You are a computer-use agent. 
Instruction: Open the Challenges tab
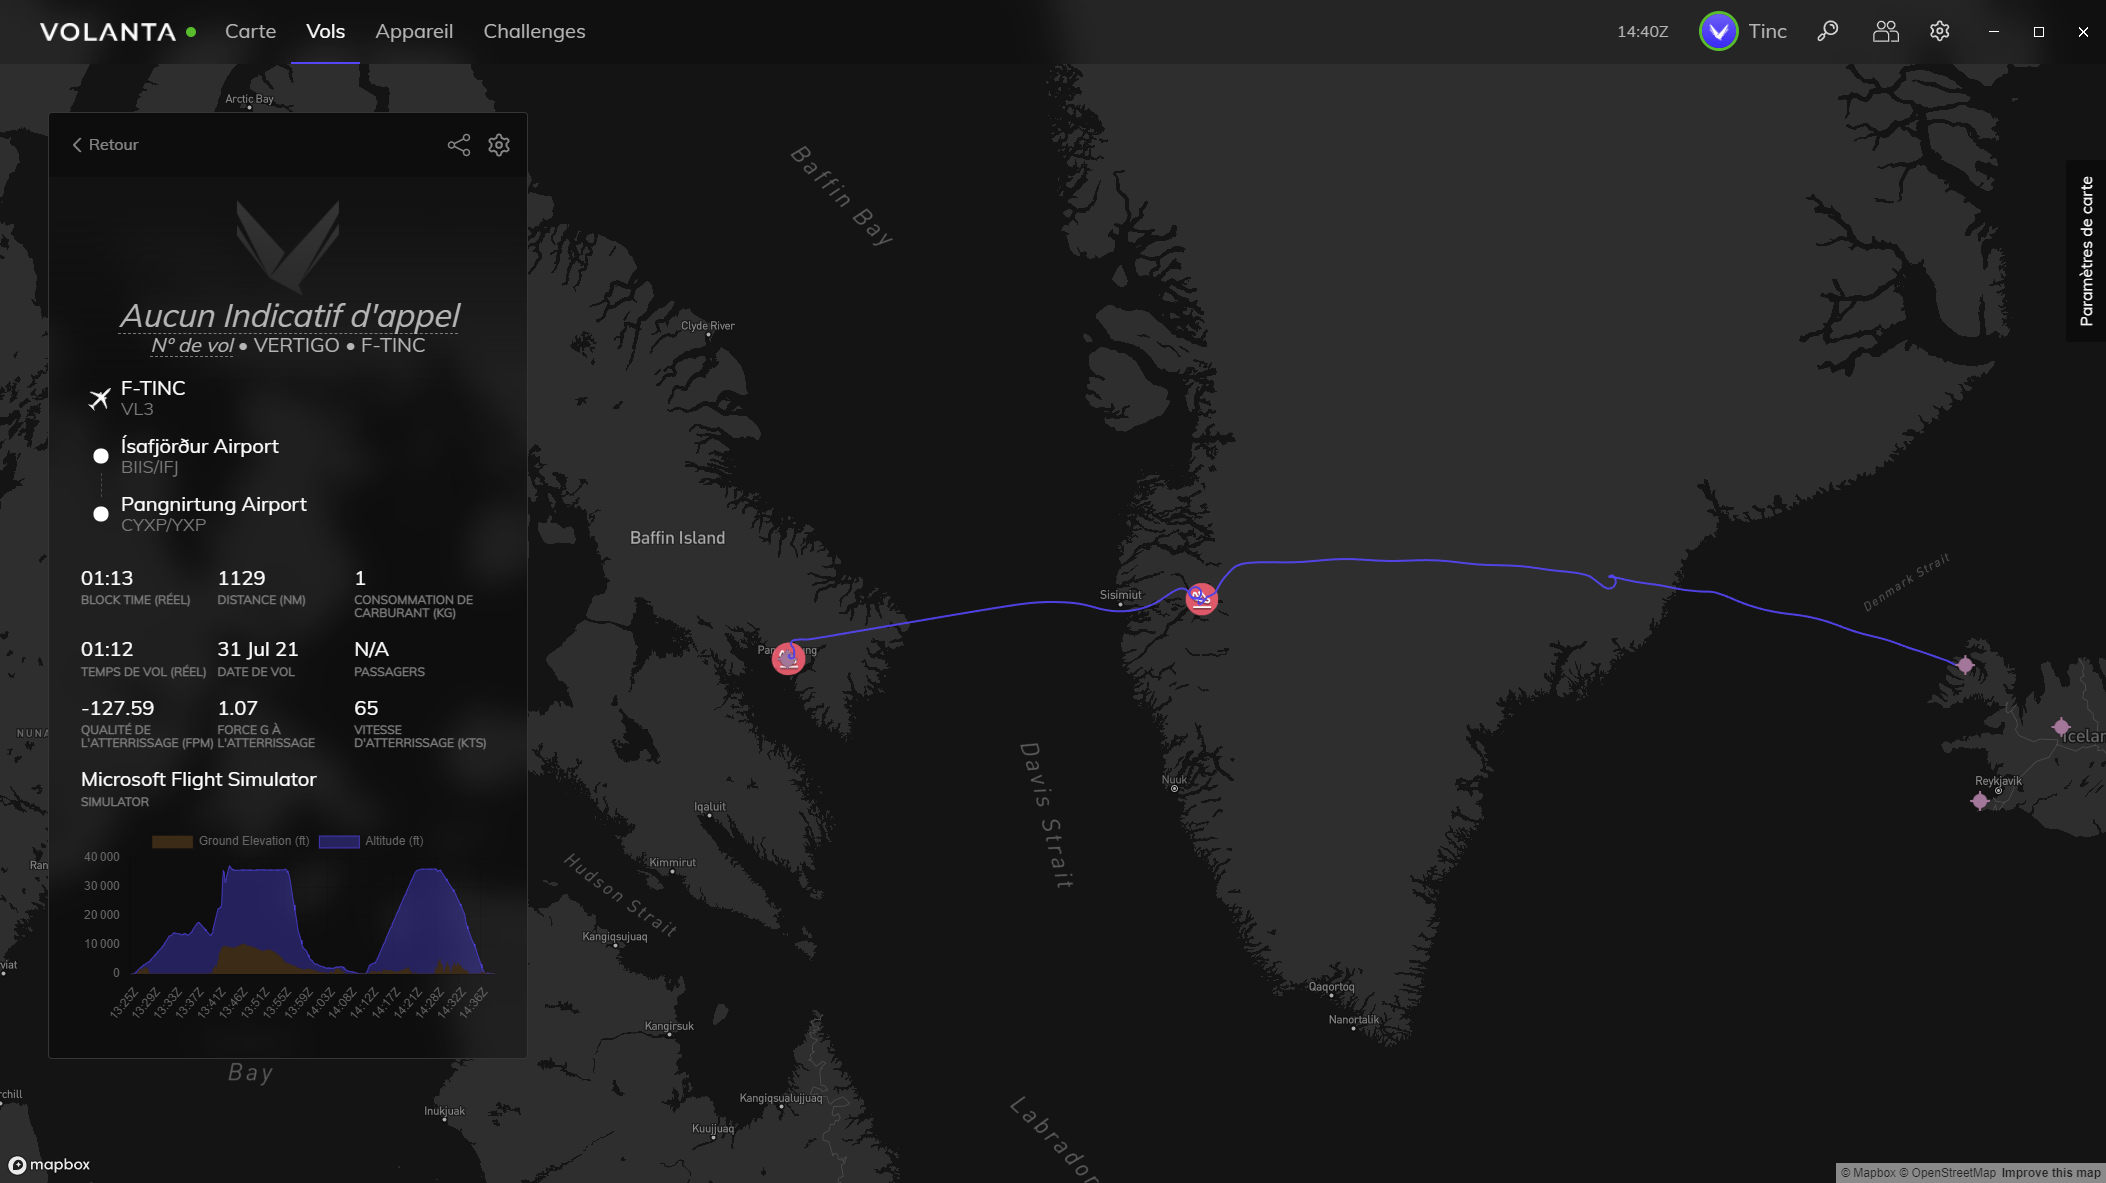coord(534,31)
